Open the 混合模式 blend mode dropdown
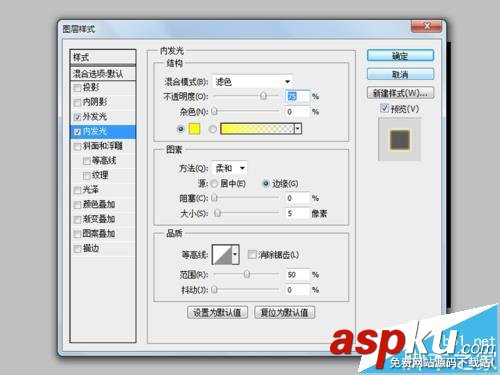The image size is (500, 375). pyautogui.click(x=252, y=82)
